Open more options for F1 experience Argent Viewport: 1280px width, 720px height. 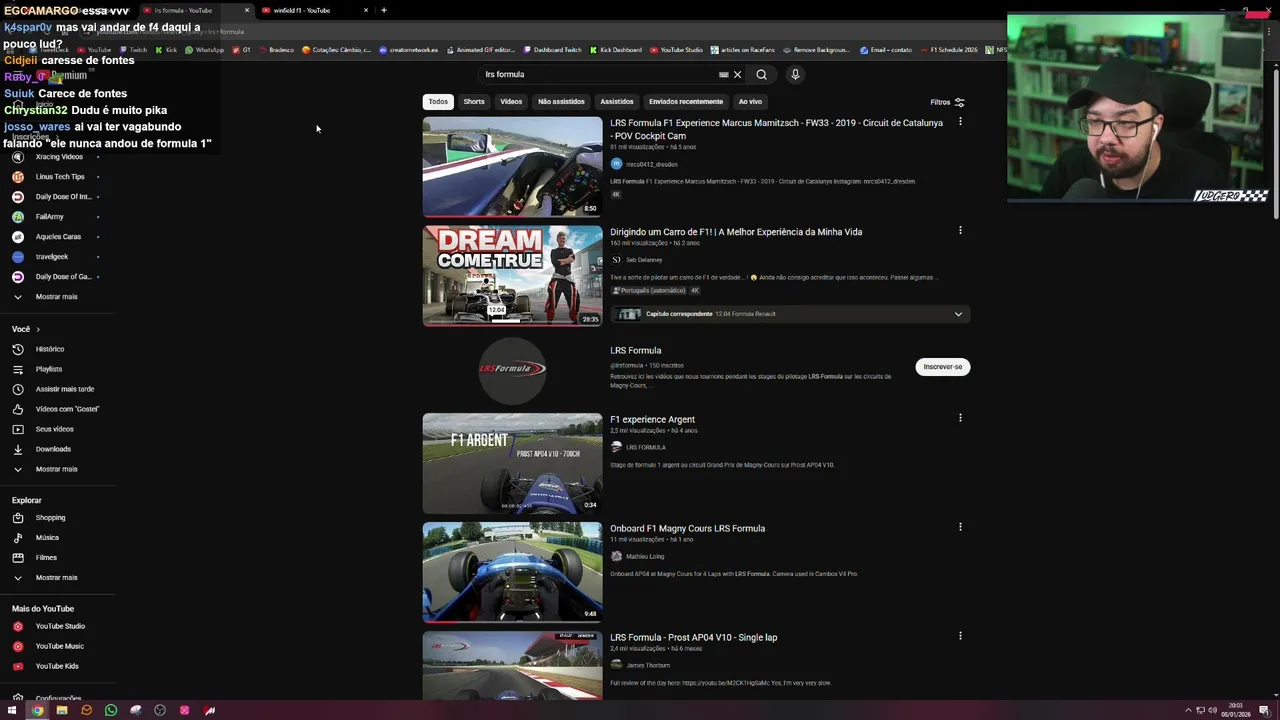pos(960,418)
